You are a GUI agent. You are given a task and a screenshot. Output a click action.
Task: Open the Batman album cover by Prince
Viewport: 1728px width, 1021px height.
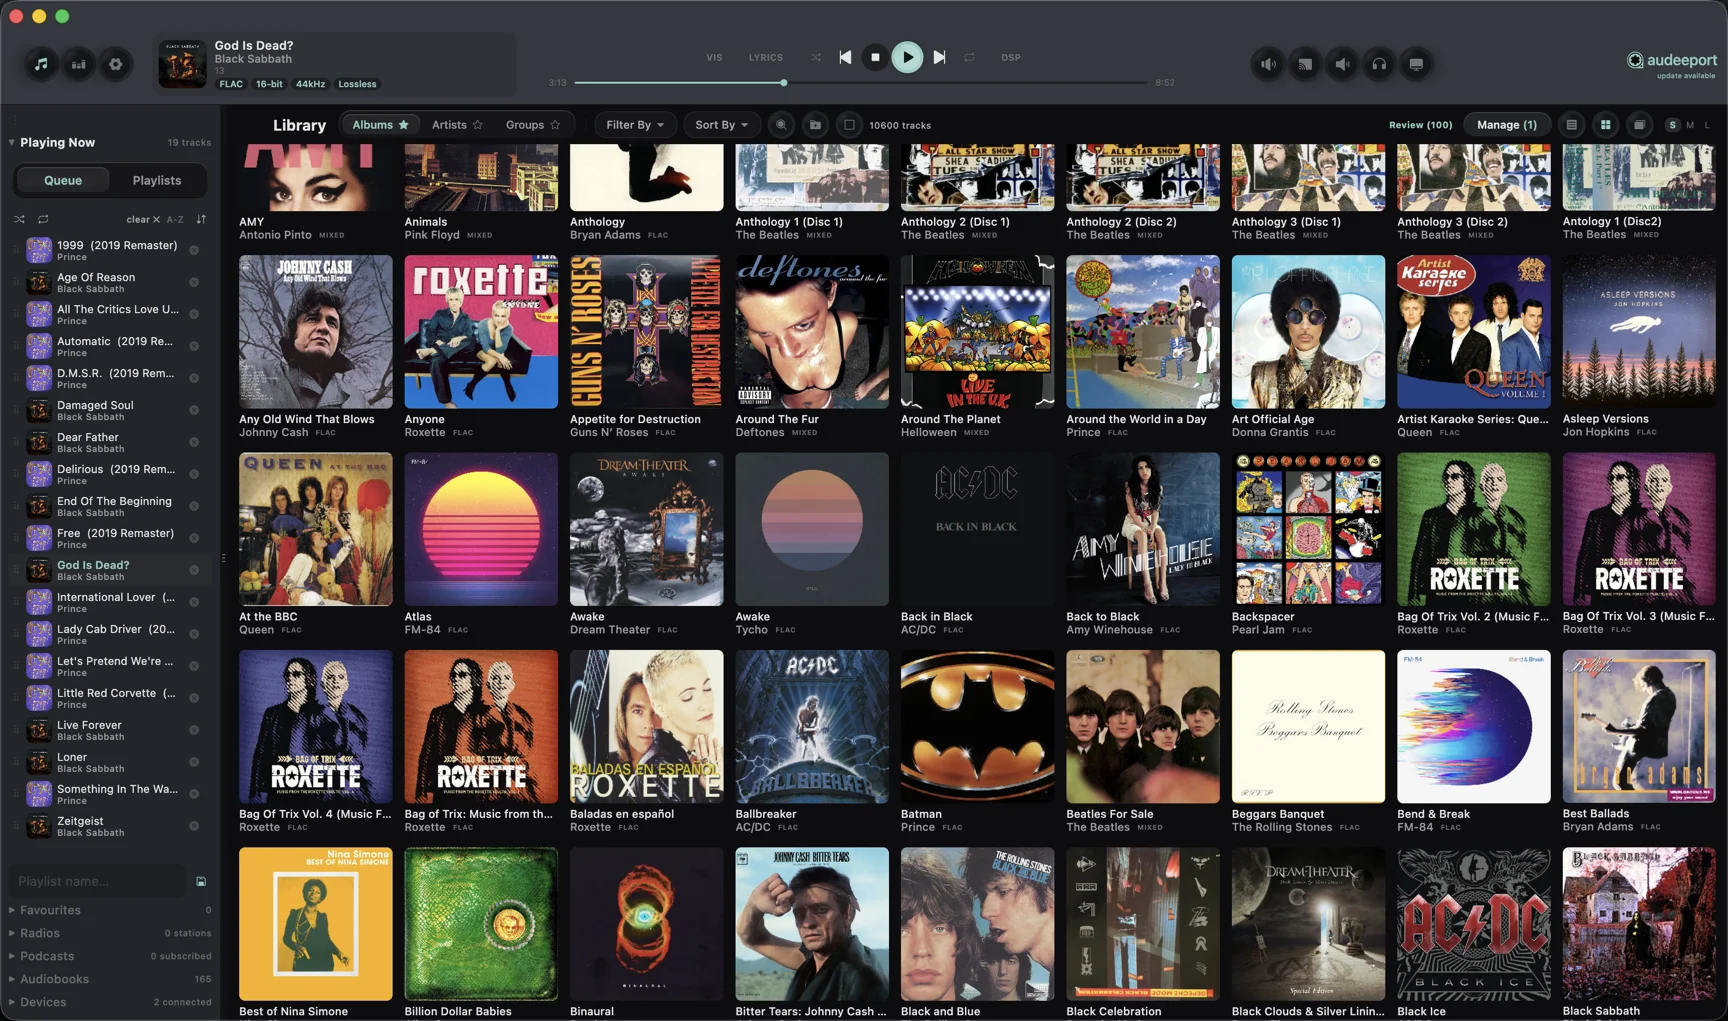pyautogui.click(x=977, y=727)
